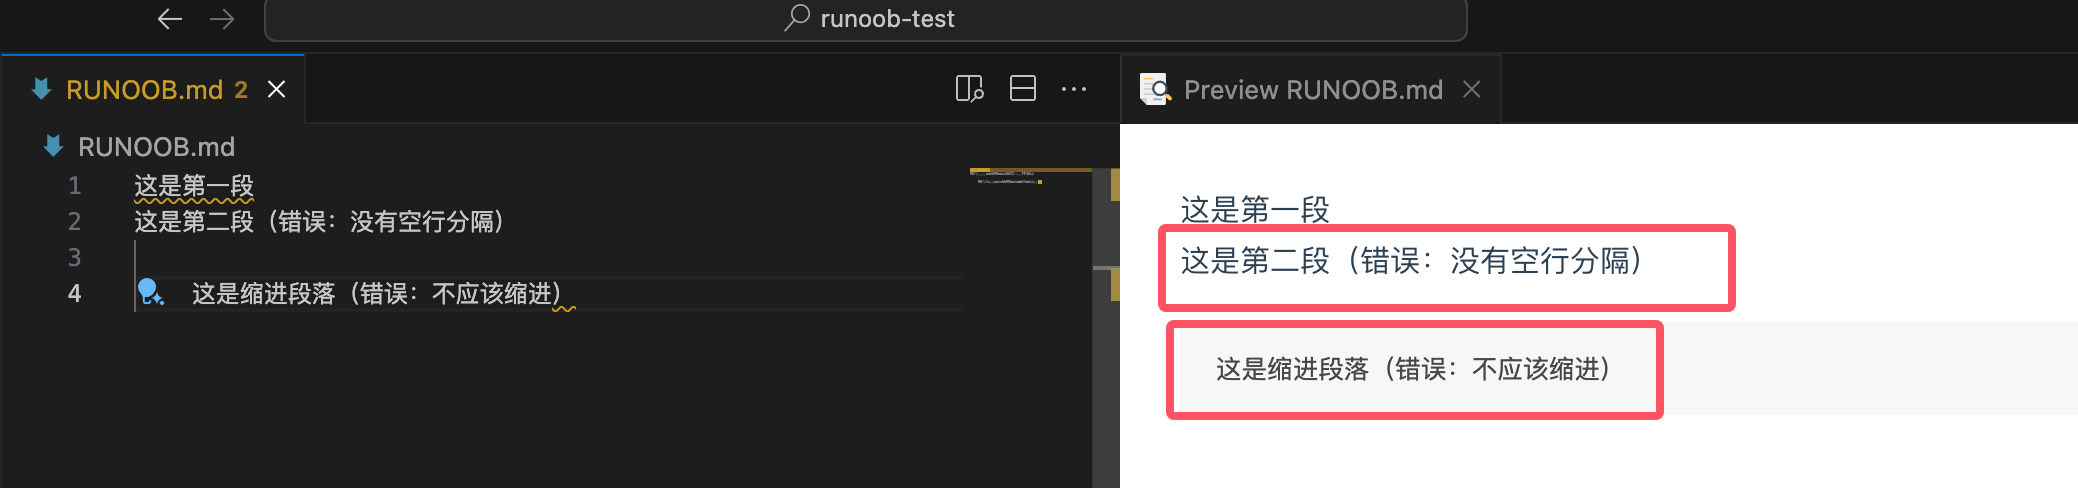Click the Markdown file icon in the breadcrumb
The width and height of the screenshot is (2078, 488).
pos(54,146)
